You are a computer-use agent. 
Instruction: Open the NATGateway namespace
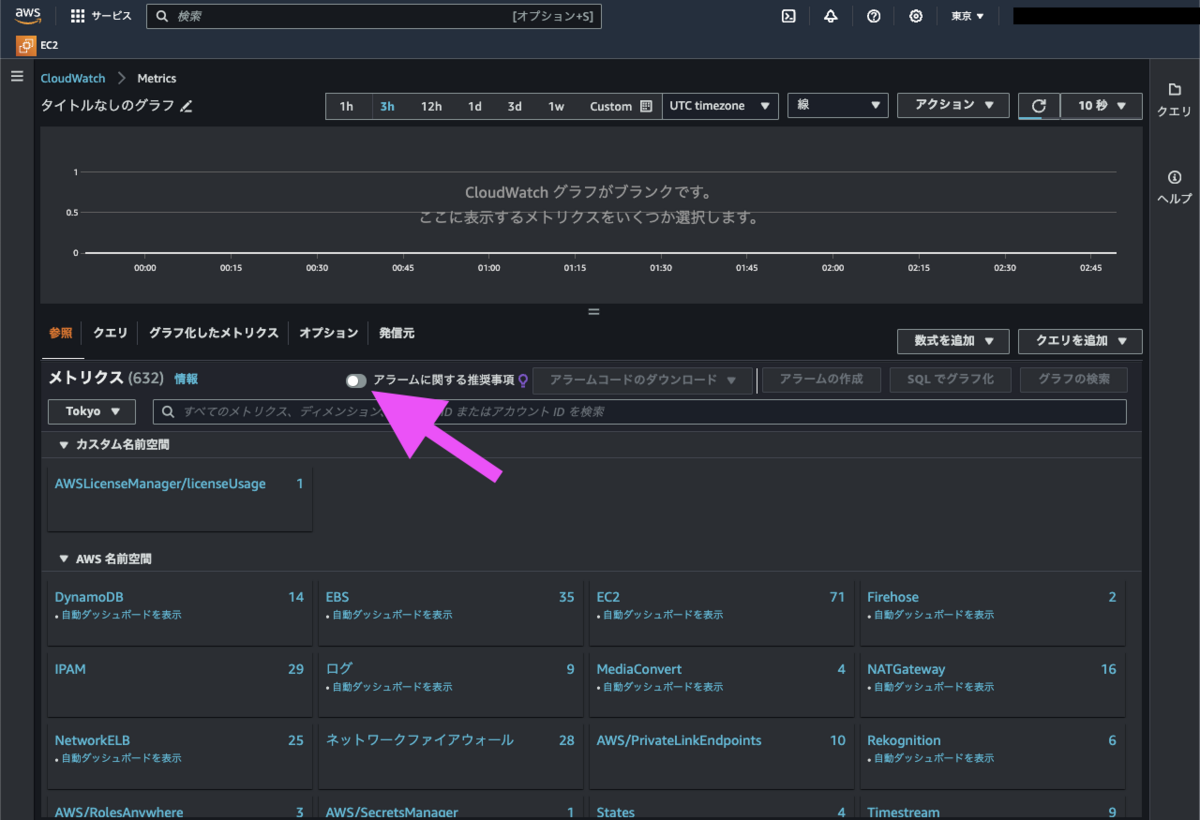[906, 669]
